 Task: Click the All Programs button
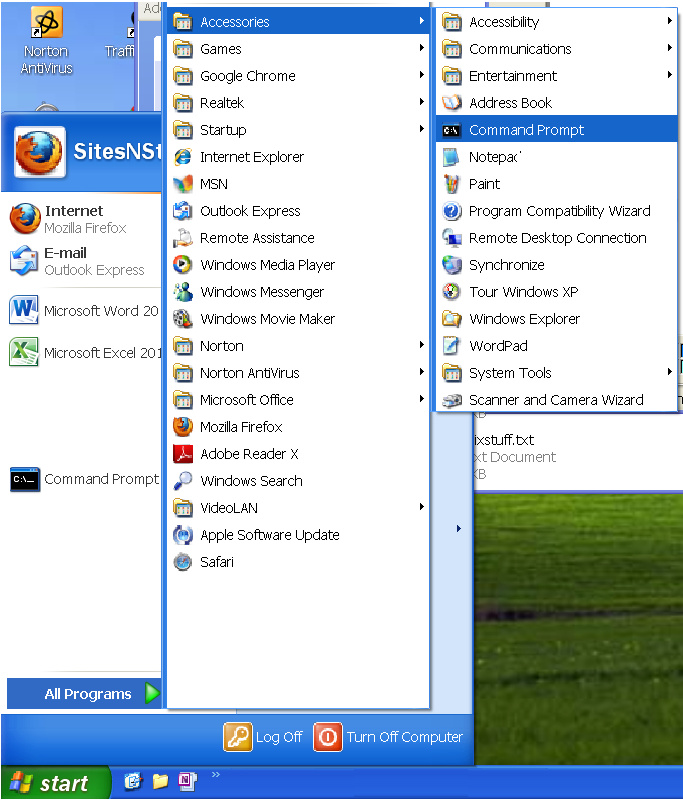coord(84,694)
